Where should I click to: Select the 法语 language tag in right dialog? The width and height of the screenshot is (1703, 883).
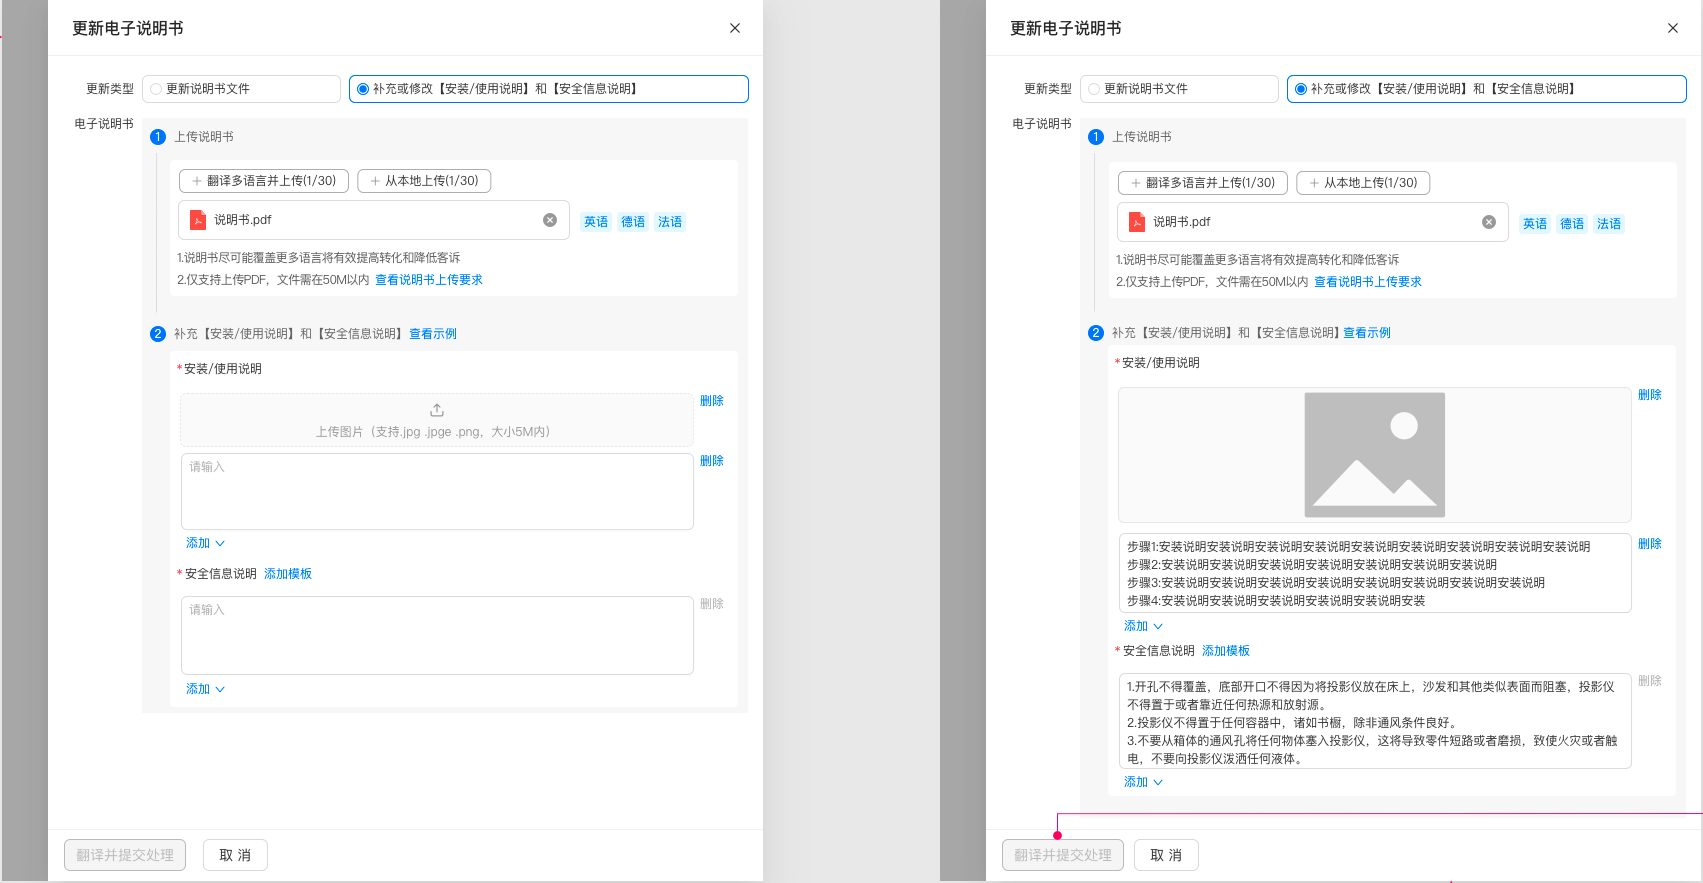(1608, 224)
